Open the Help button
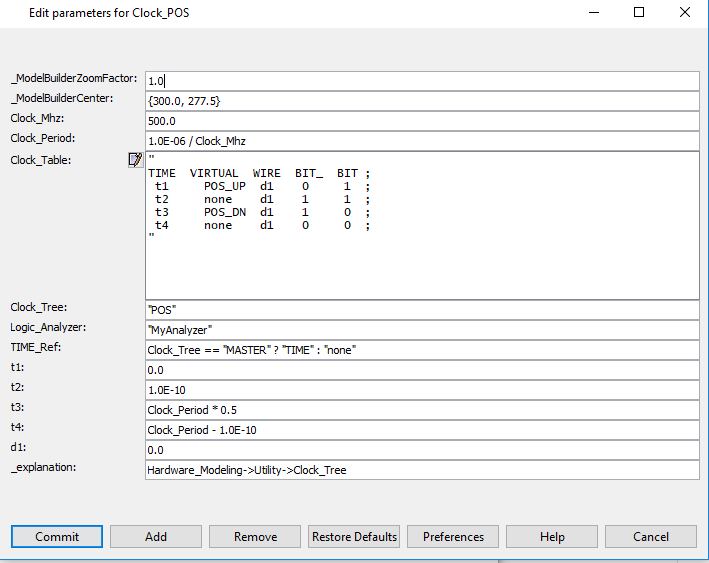Viewport: 709px width, 563px height. click(x=552, y=537)
